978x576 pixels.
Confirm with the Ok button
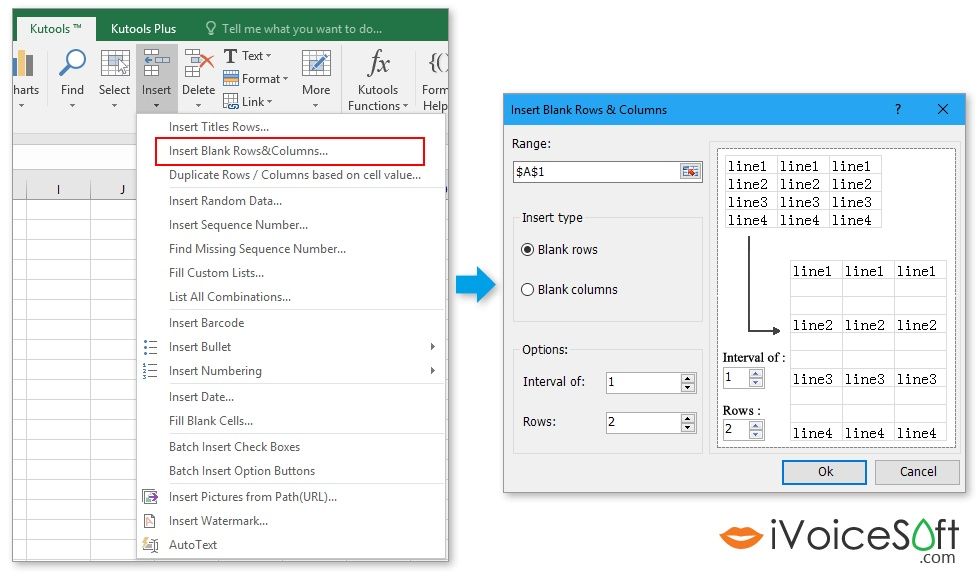(x=823, y=471)
